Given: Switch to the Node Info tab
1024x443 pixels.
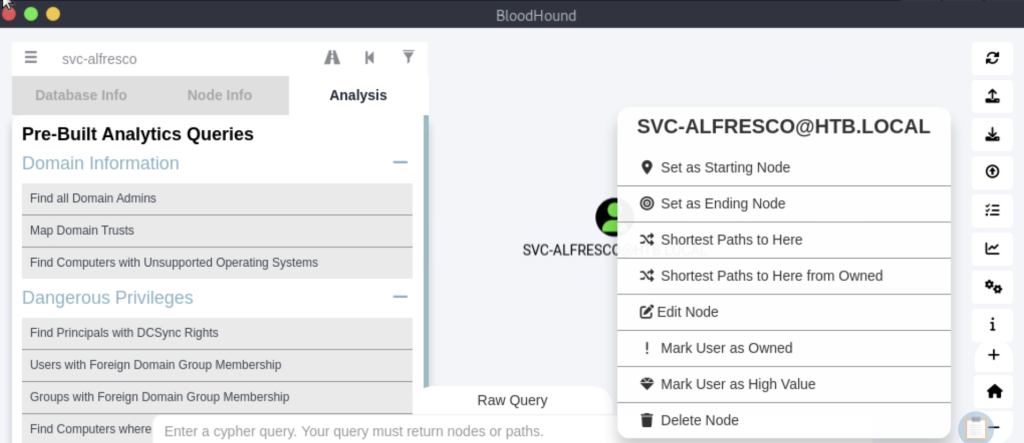Looking at the screenshot, I should point(219,95).
